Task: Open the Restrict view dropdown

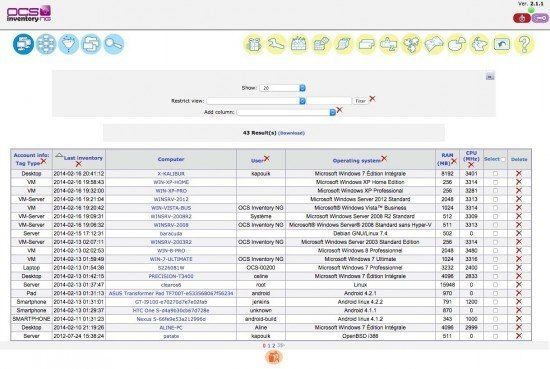Action: [x=256, y=101]
